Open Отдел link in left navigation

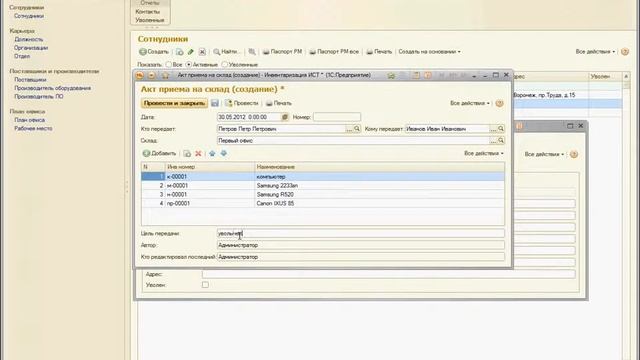pos(22,56)
